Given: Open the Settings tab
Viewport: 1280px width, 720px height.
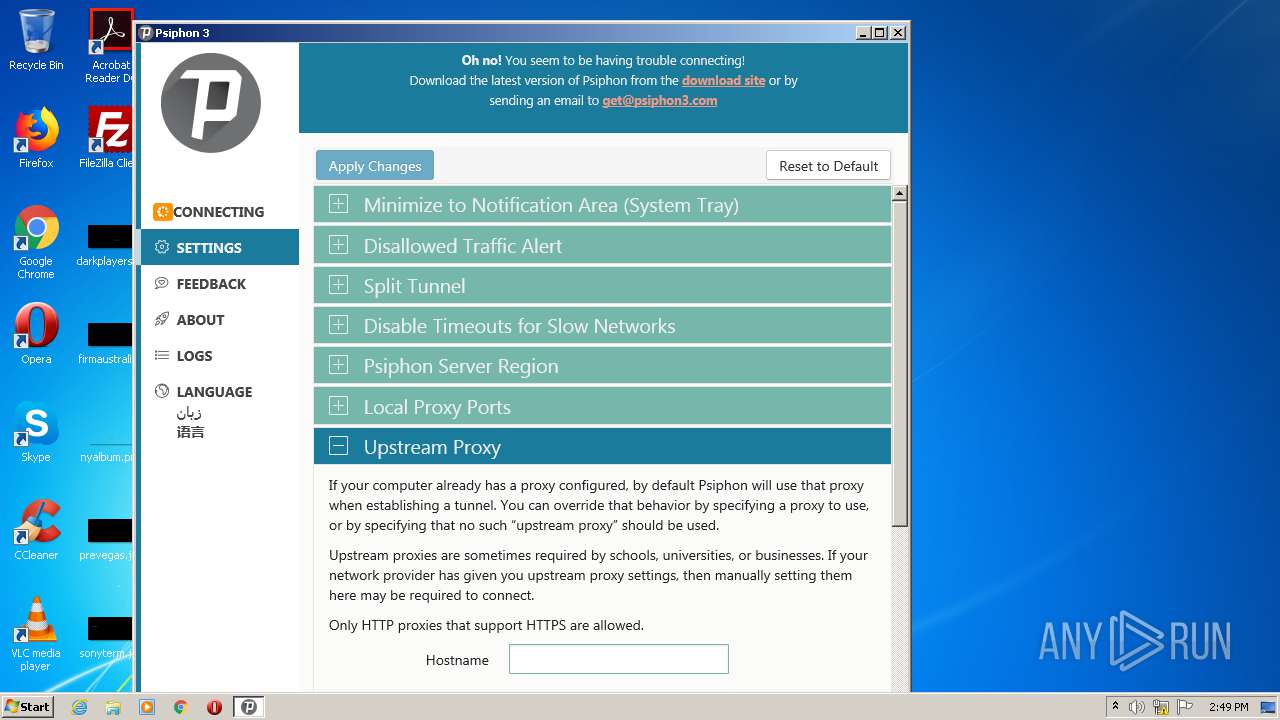Looking at the screenshot, I should click(x=219, y=248).
